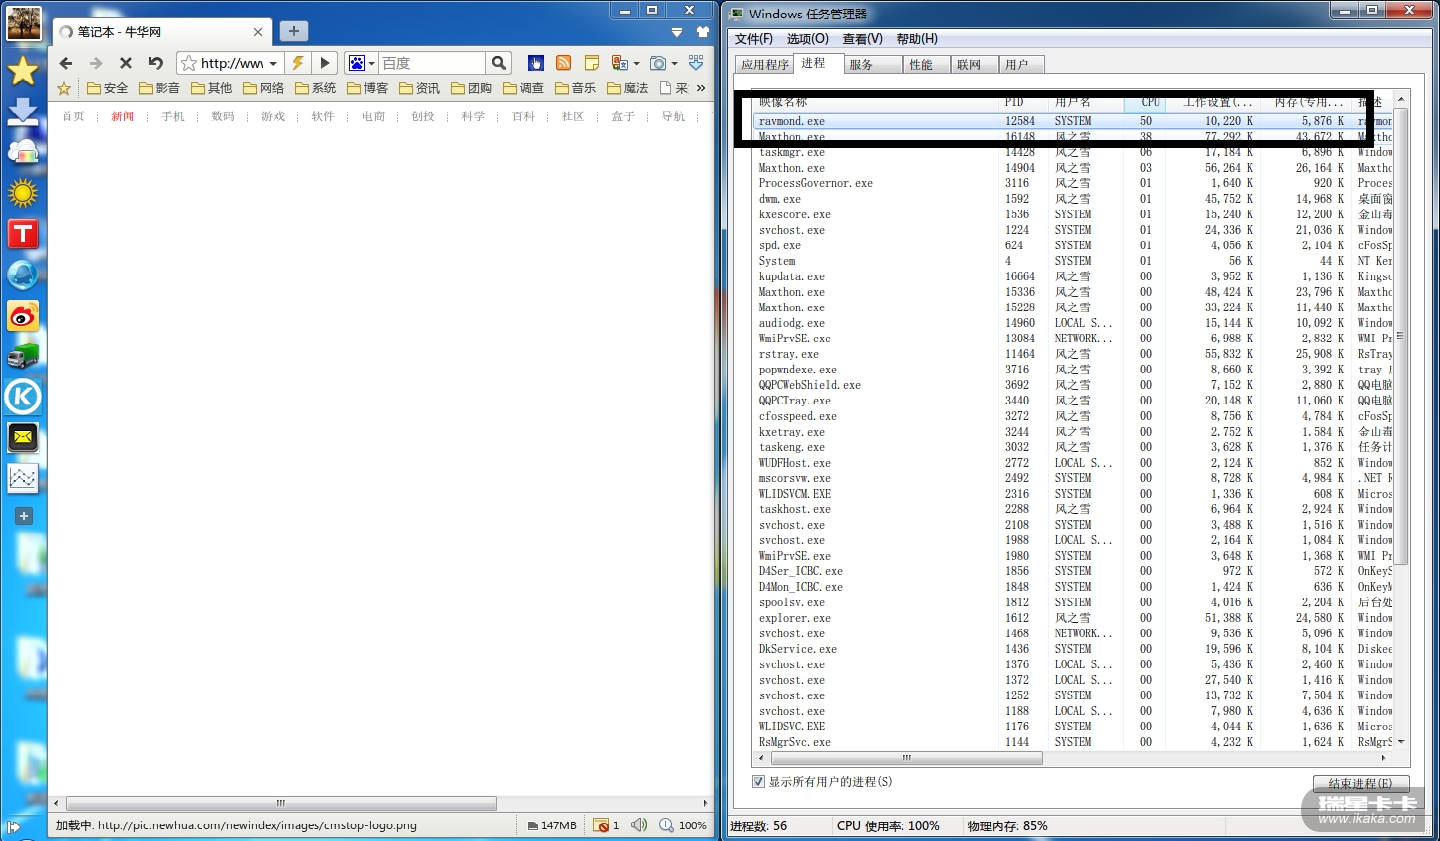Open the yellow sticky note icon

tap(592, 63)
